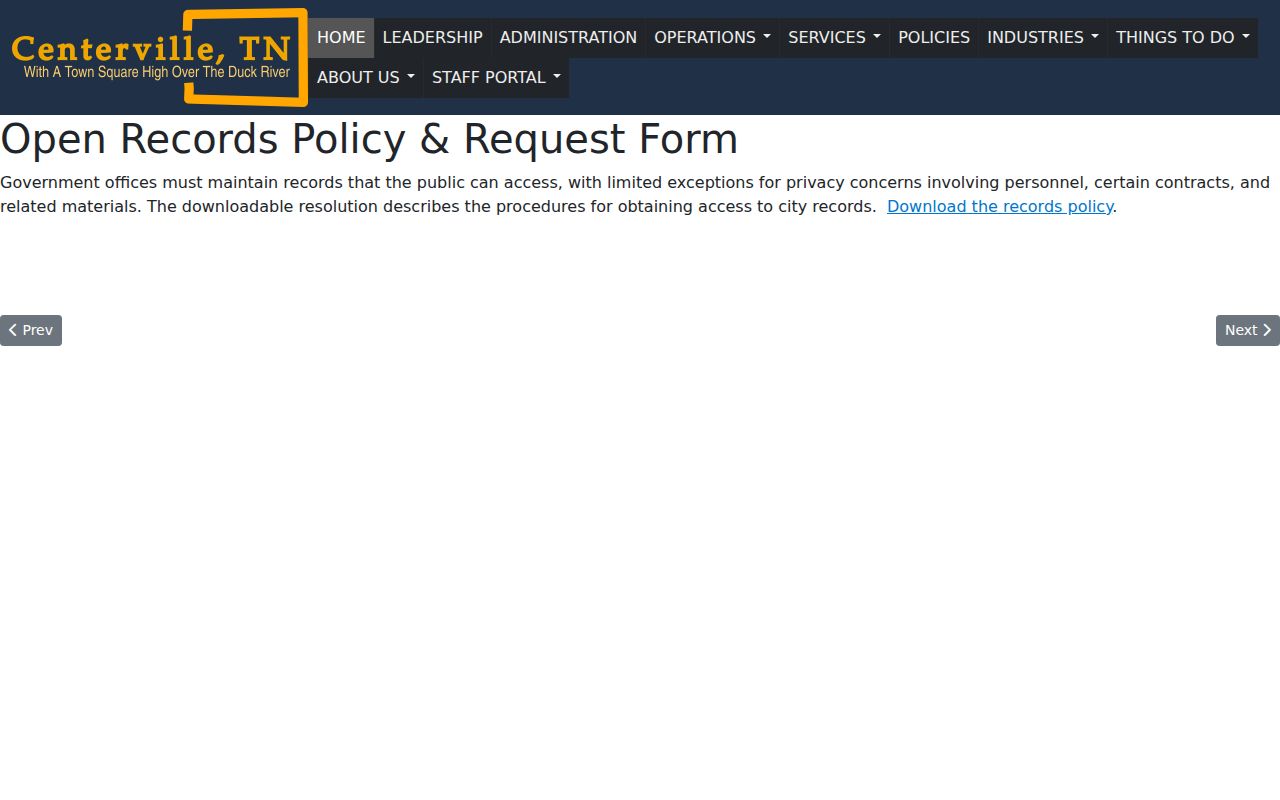Screen dimensions: 1280x800
Task: Go to the HOME menu item
Action: [341, 37]
